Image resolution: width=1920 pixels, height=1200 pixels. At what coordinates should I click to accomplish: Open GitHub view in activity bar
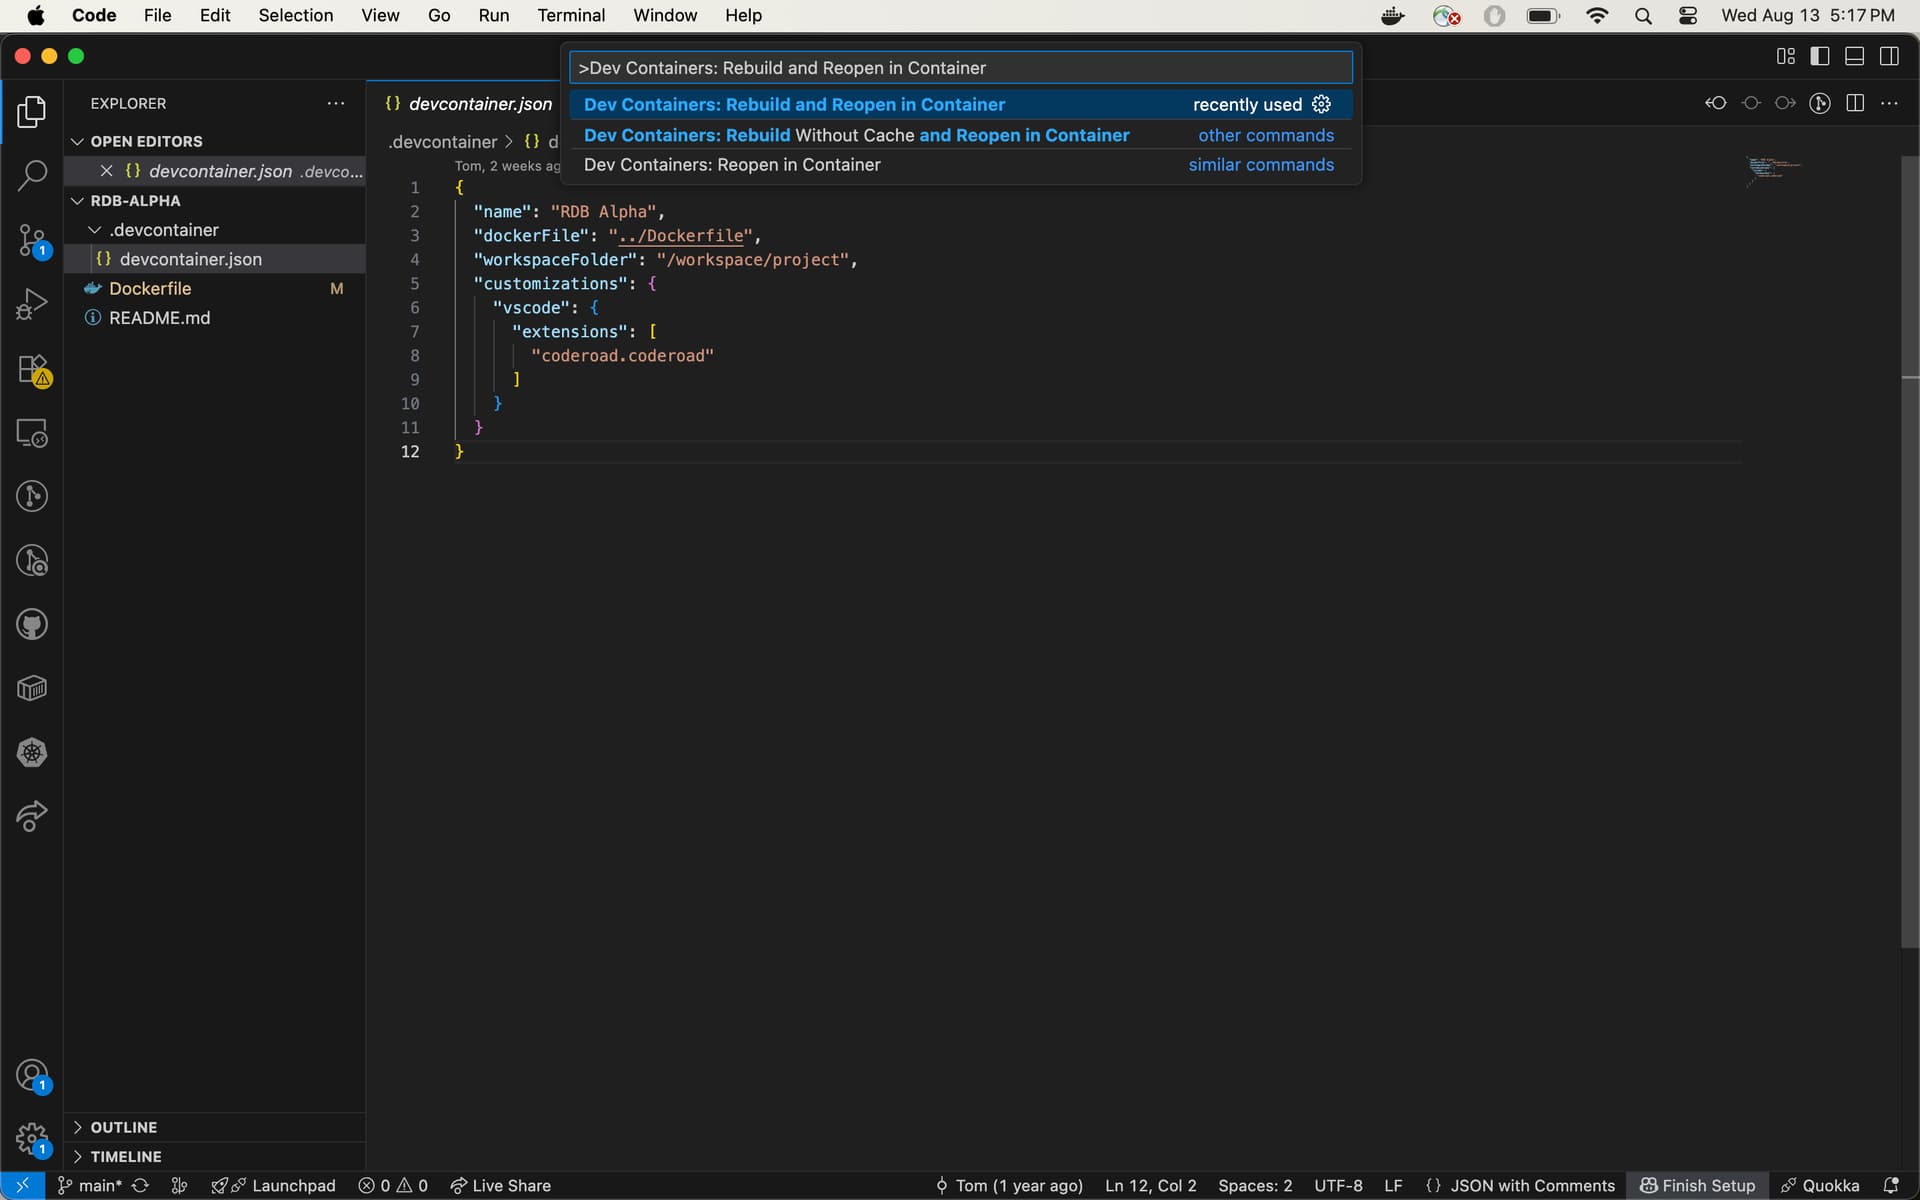[32, 625]
